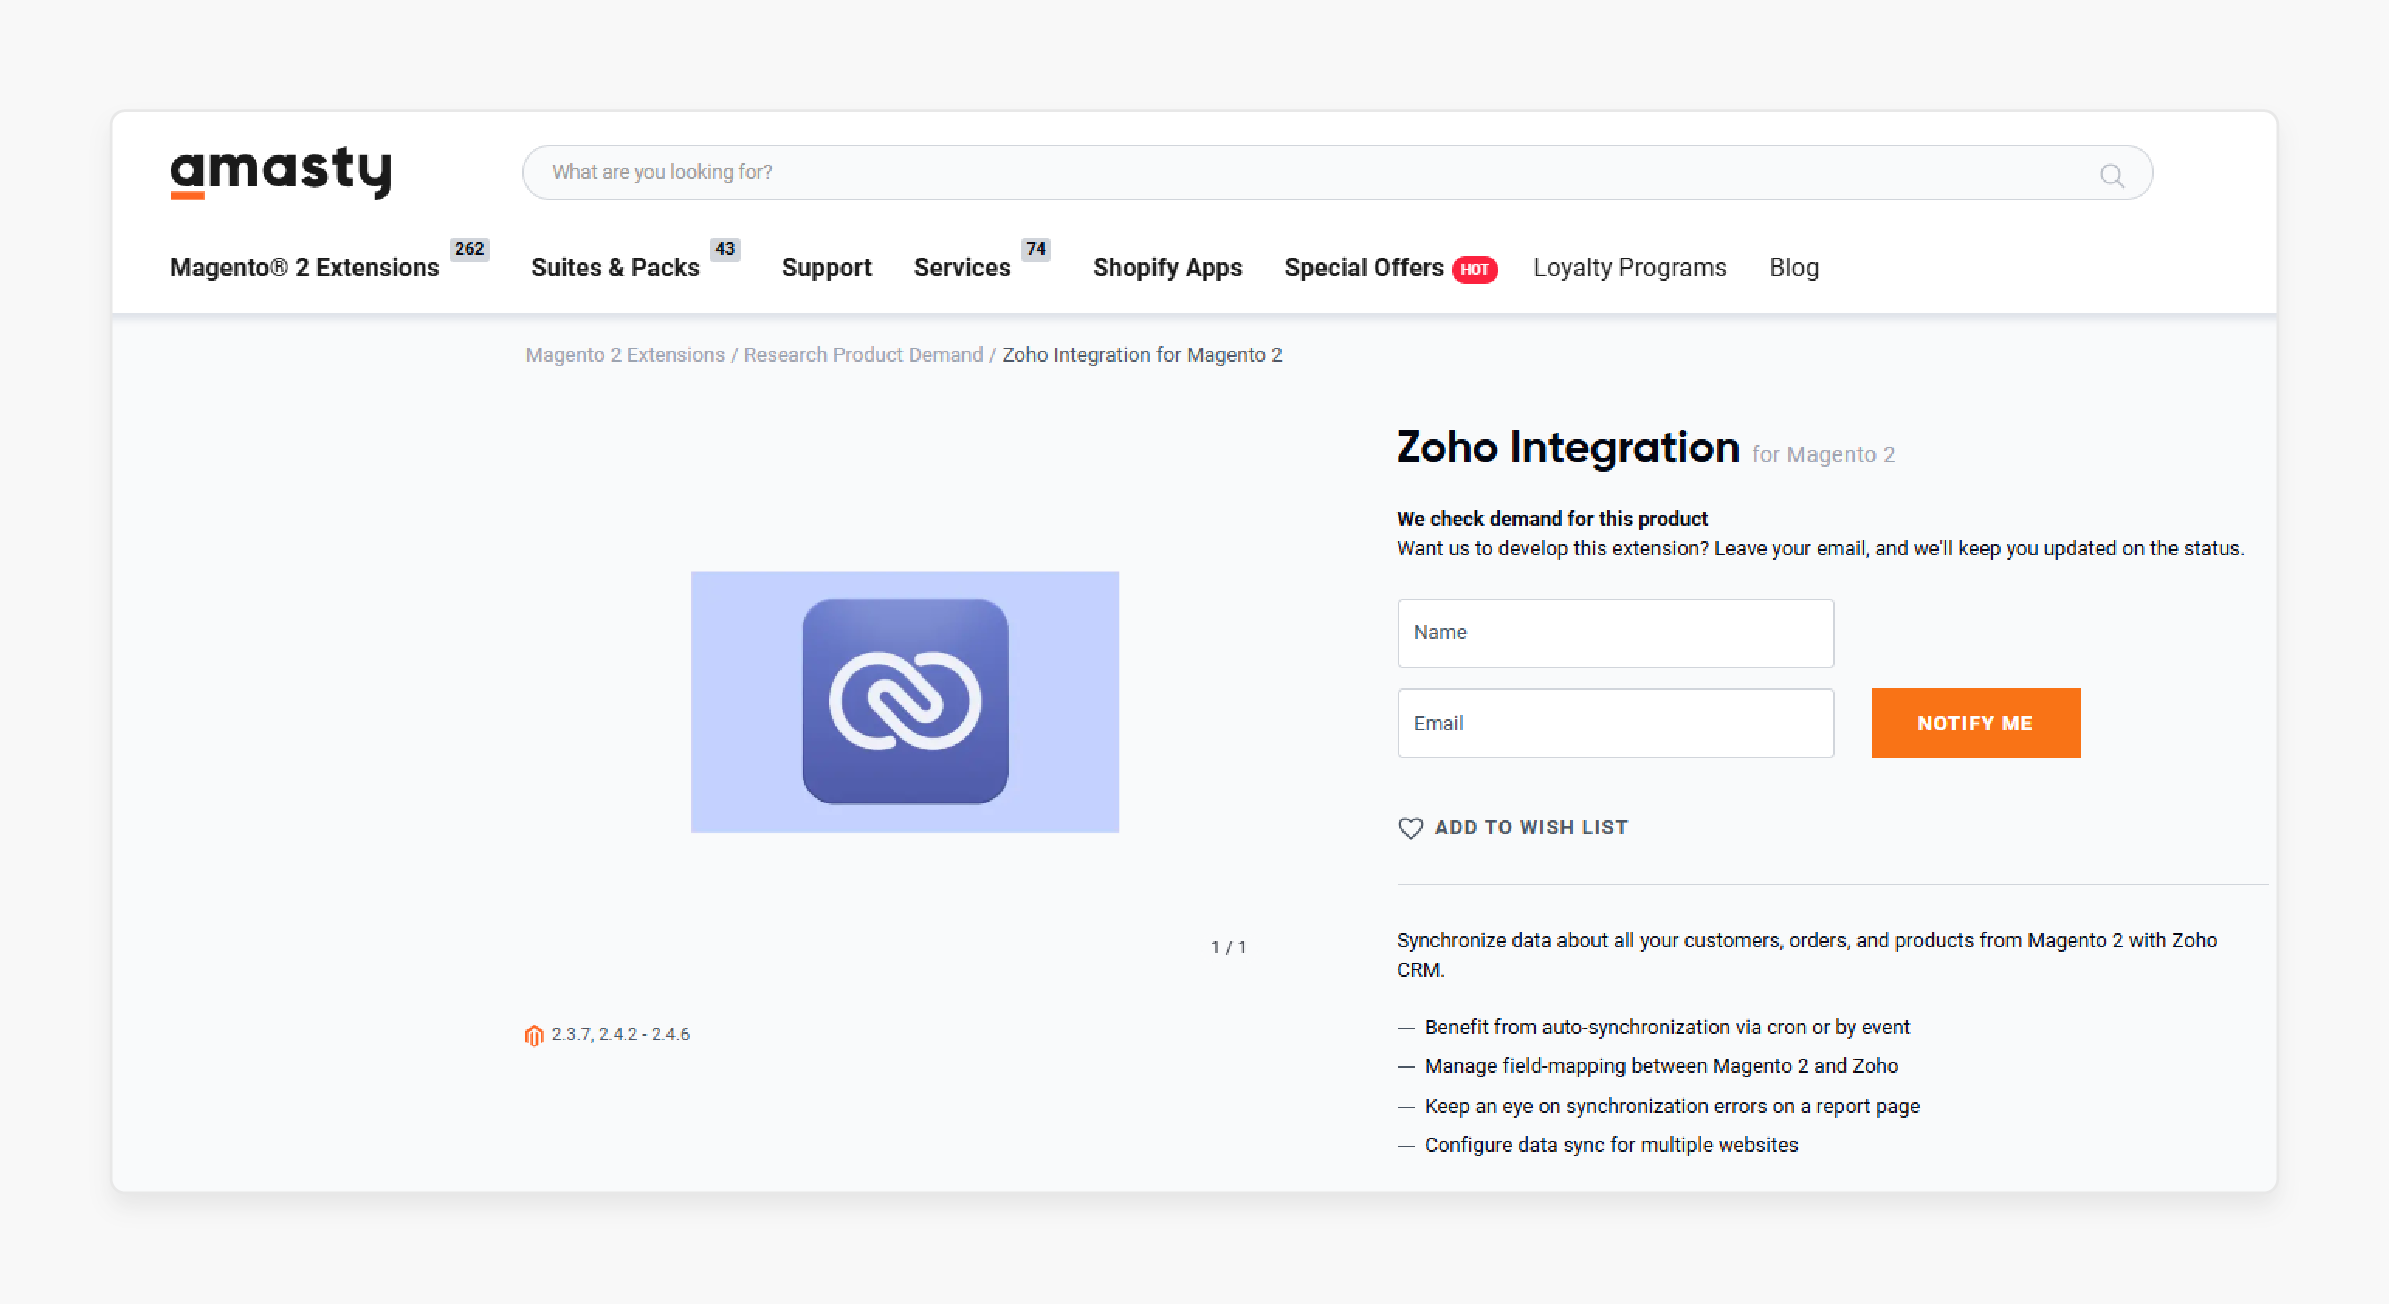Open the Support menu item
This screenshot has width=2389, height=1304.
click(826, 268)
